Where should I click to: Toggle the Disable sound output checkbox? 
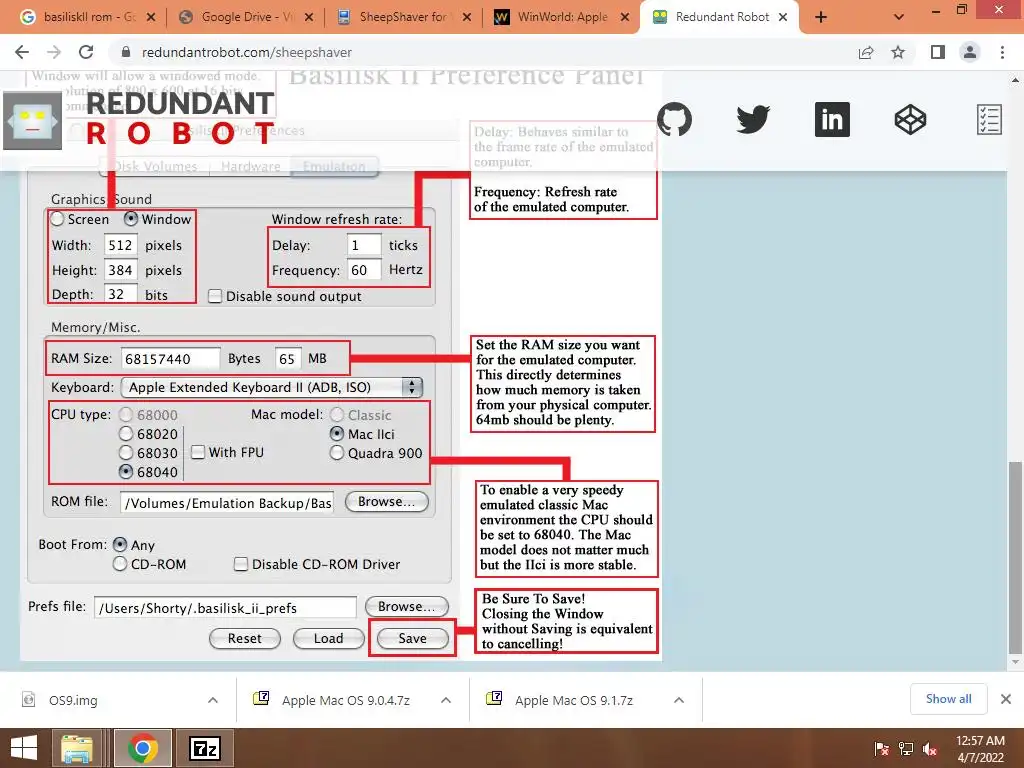[215, 296]
